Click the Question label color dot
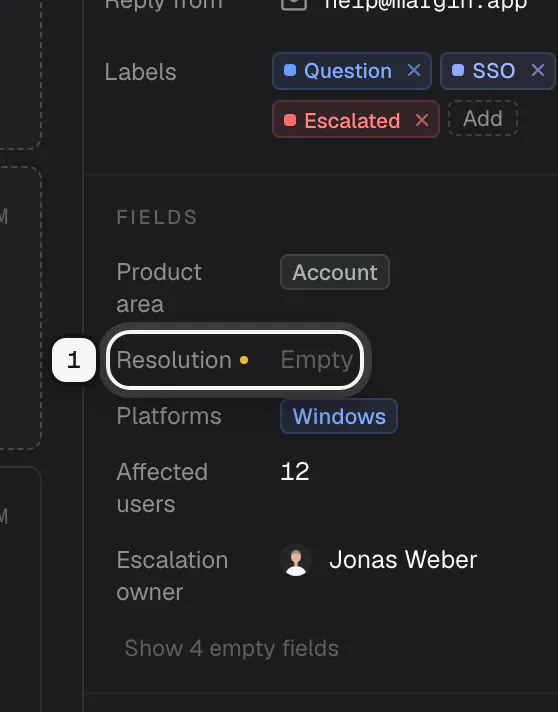The width and height of the screenshot is (558, 712). point(290,70)
